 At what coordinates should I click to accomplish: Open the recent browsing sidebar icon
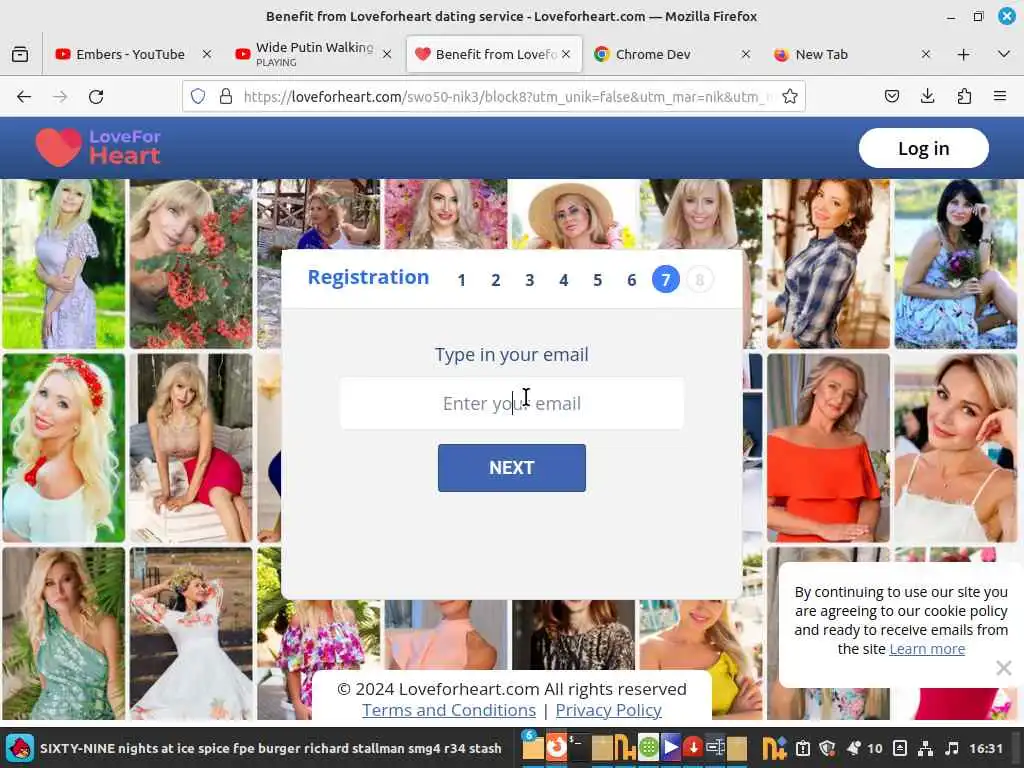pyautogui.click(x=20, y=54)
